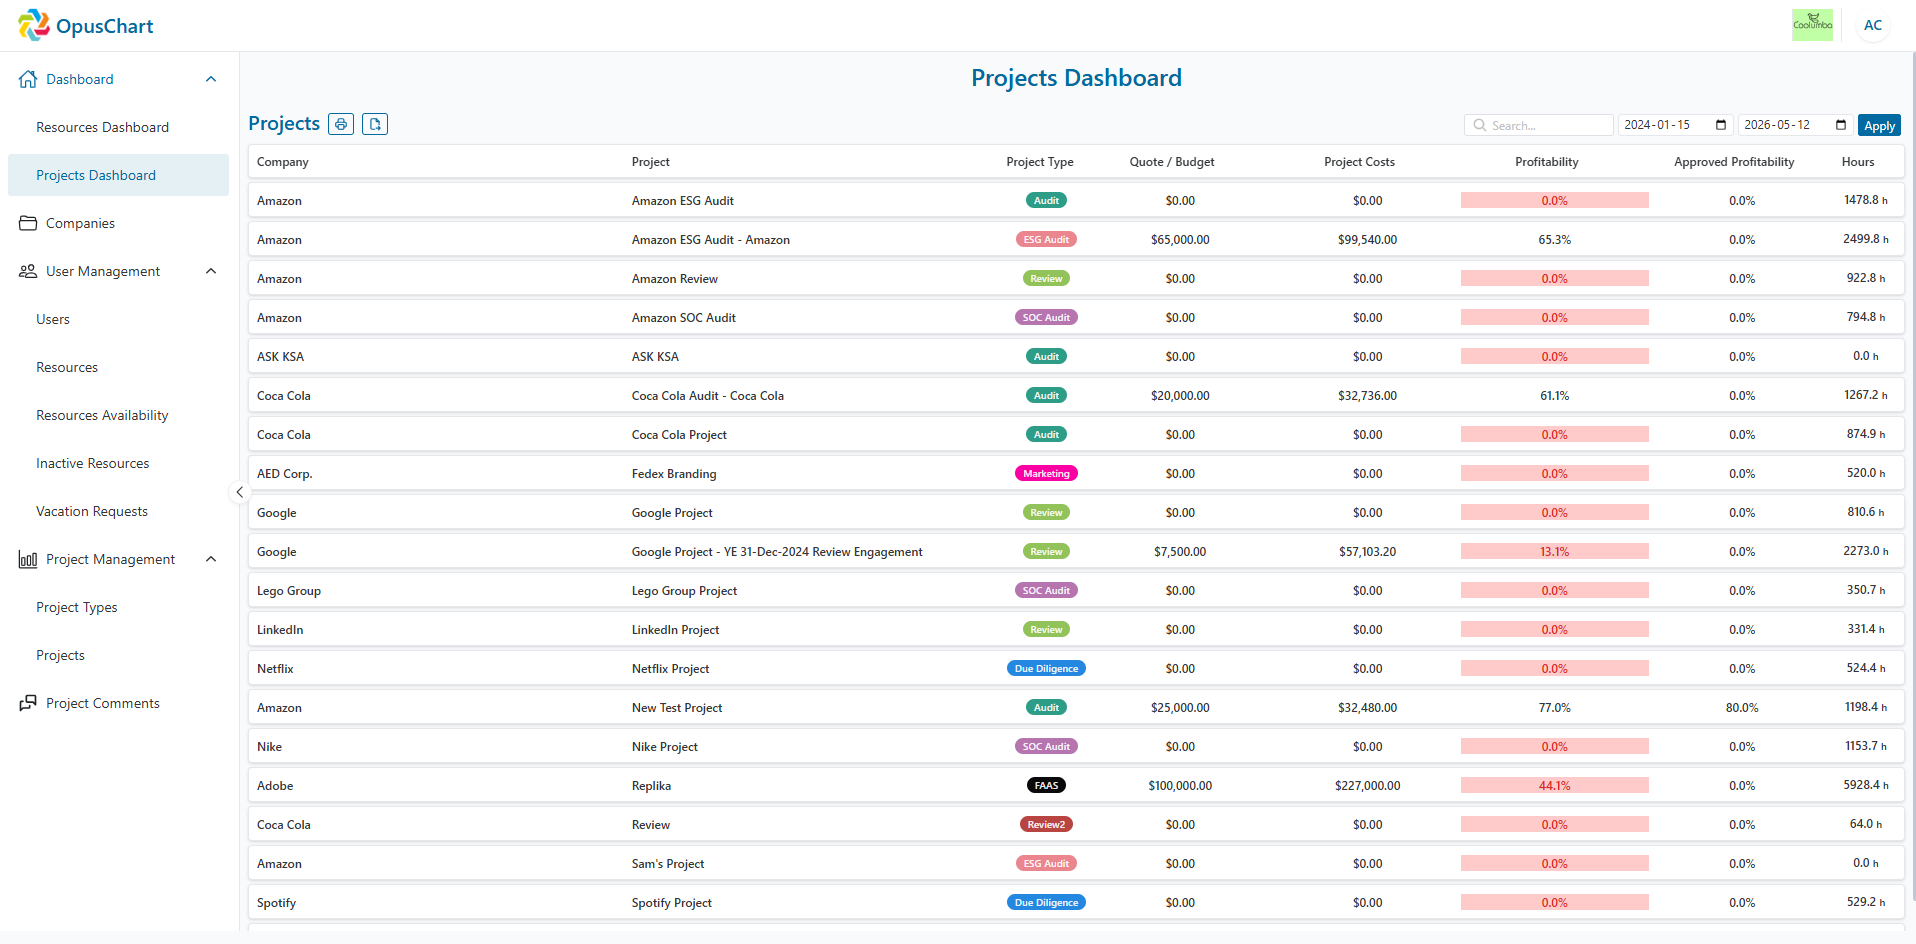Click the Approved Profitability column header

coord(1734,162)
